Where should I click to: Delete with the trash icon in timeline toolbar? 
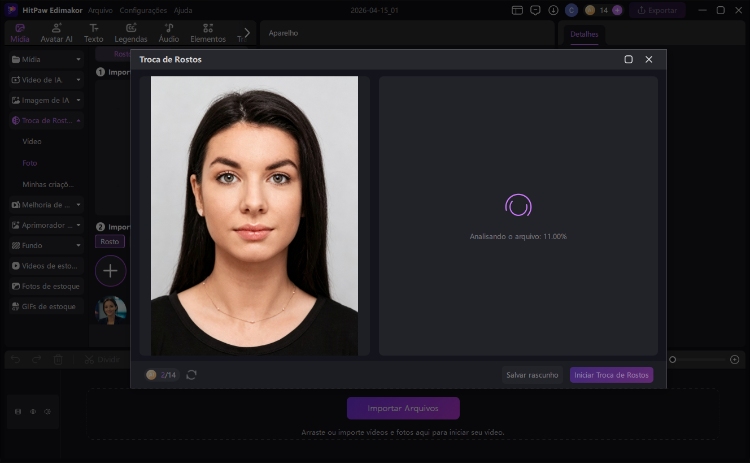coord(58,360)
